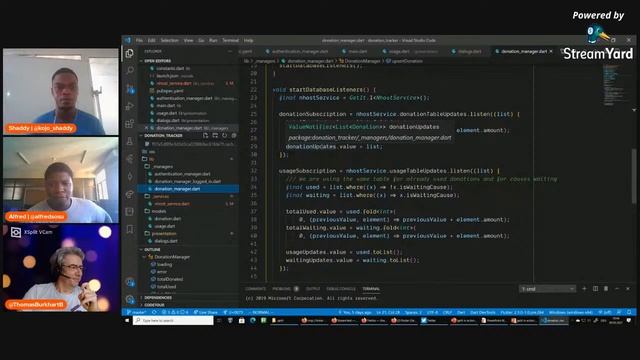
Task: Refresh the DONATION_TRACKER explorer
Action: pyautogui.click(x=224, y=136)
